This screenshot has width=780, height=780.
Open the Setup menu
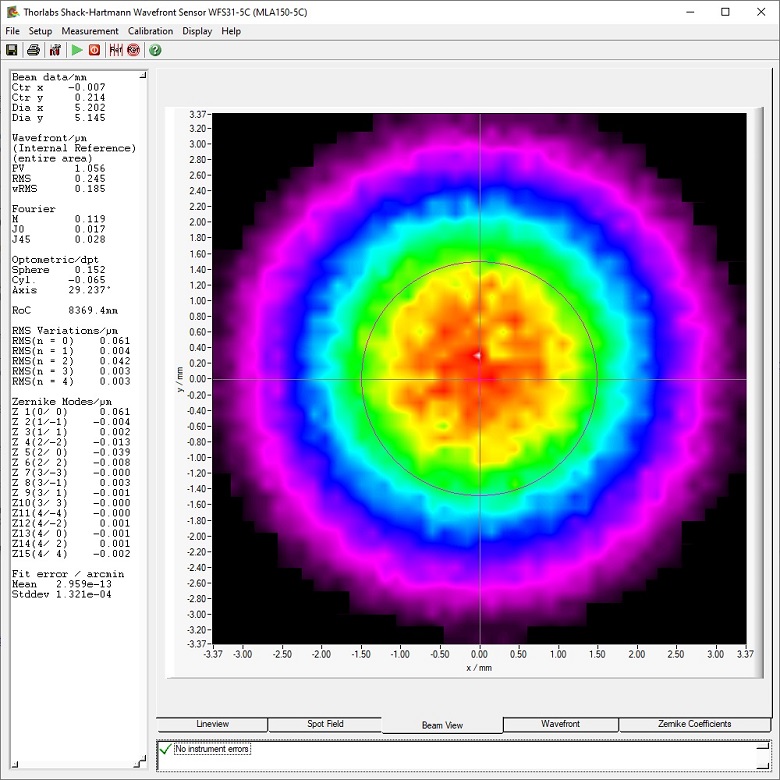[40, 31]
